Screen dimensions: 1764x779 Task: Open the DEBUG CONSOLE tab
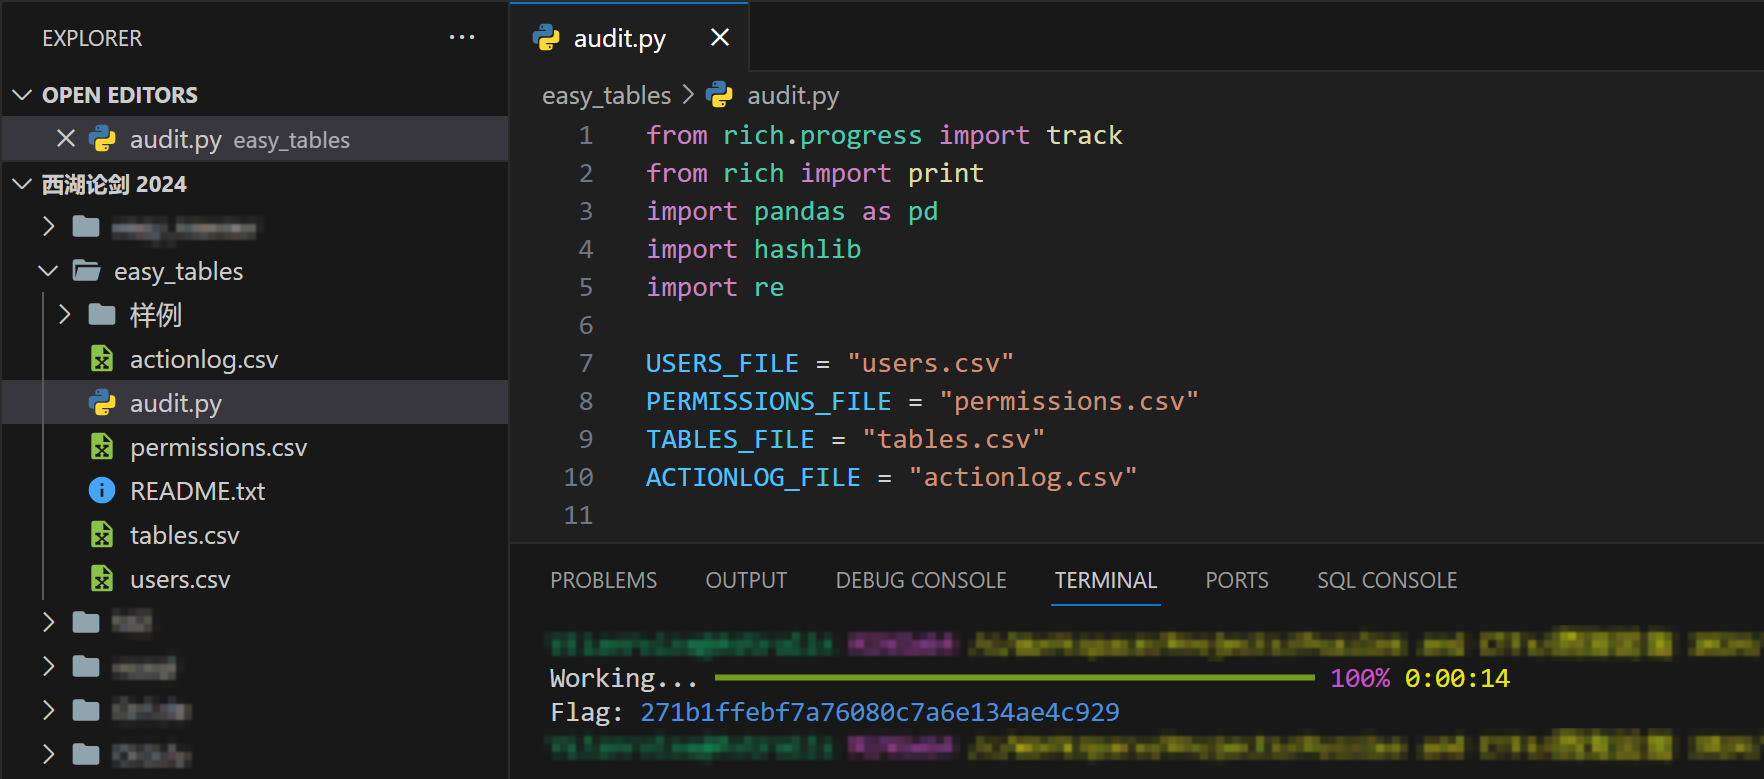(x=920, y=581)
